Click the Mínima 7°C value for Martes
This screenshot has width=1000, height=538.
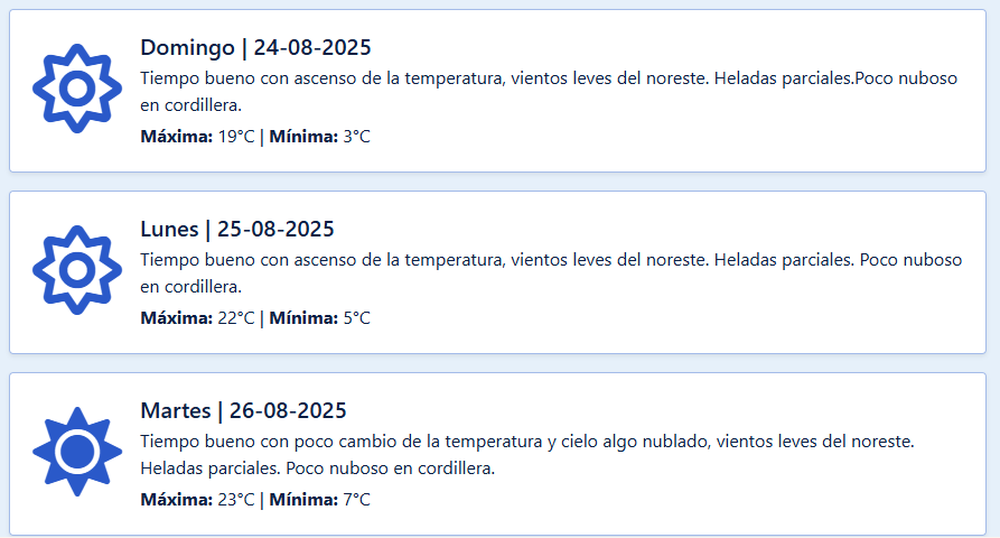tap(320, 500)
